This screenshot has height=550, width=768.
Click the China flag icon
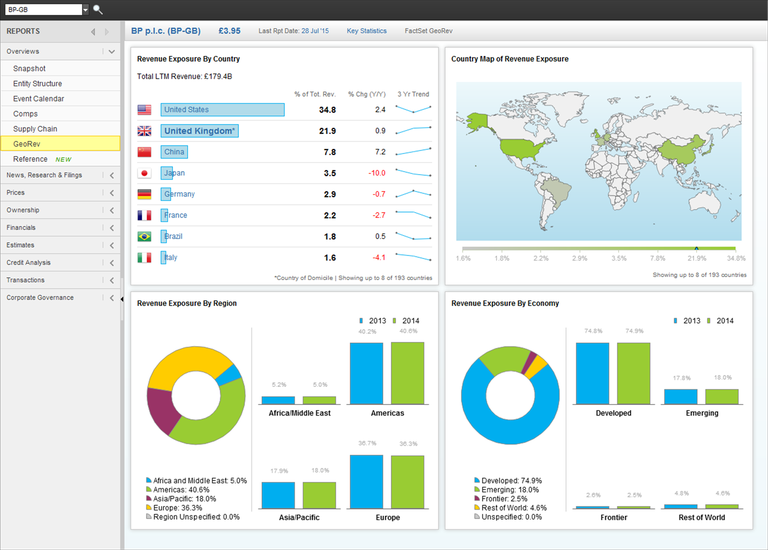pyautogui.click(x=144, y=152)
